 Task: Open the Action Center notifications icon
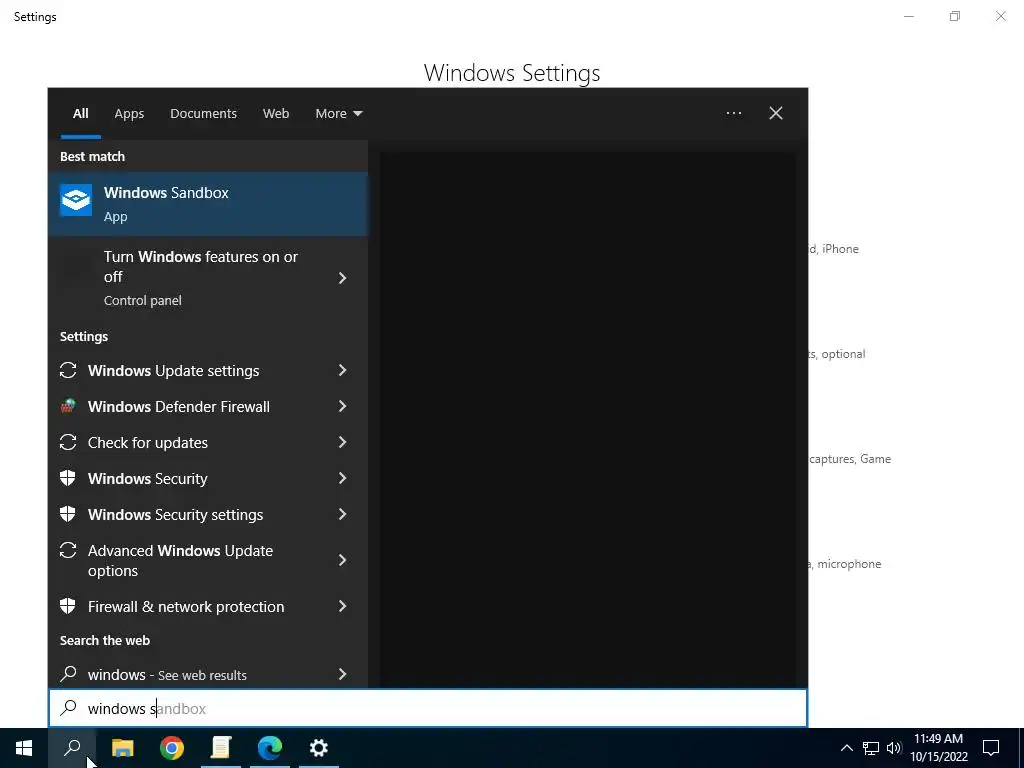pos(991,748)
